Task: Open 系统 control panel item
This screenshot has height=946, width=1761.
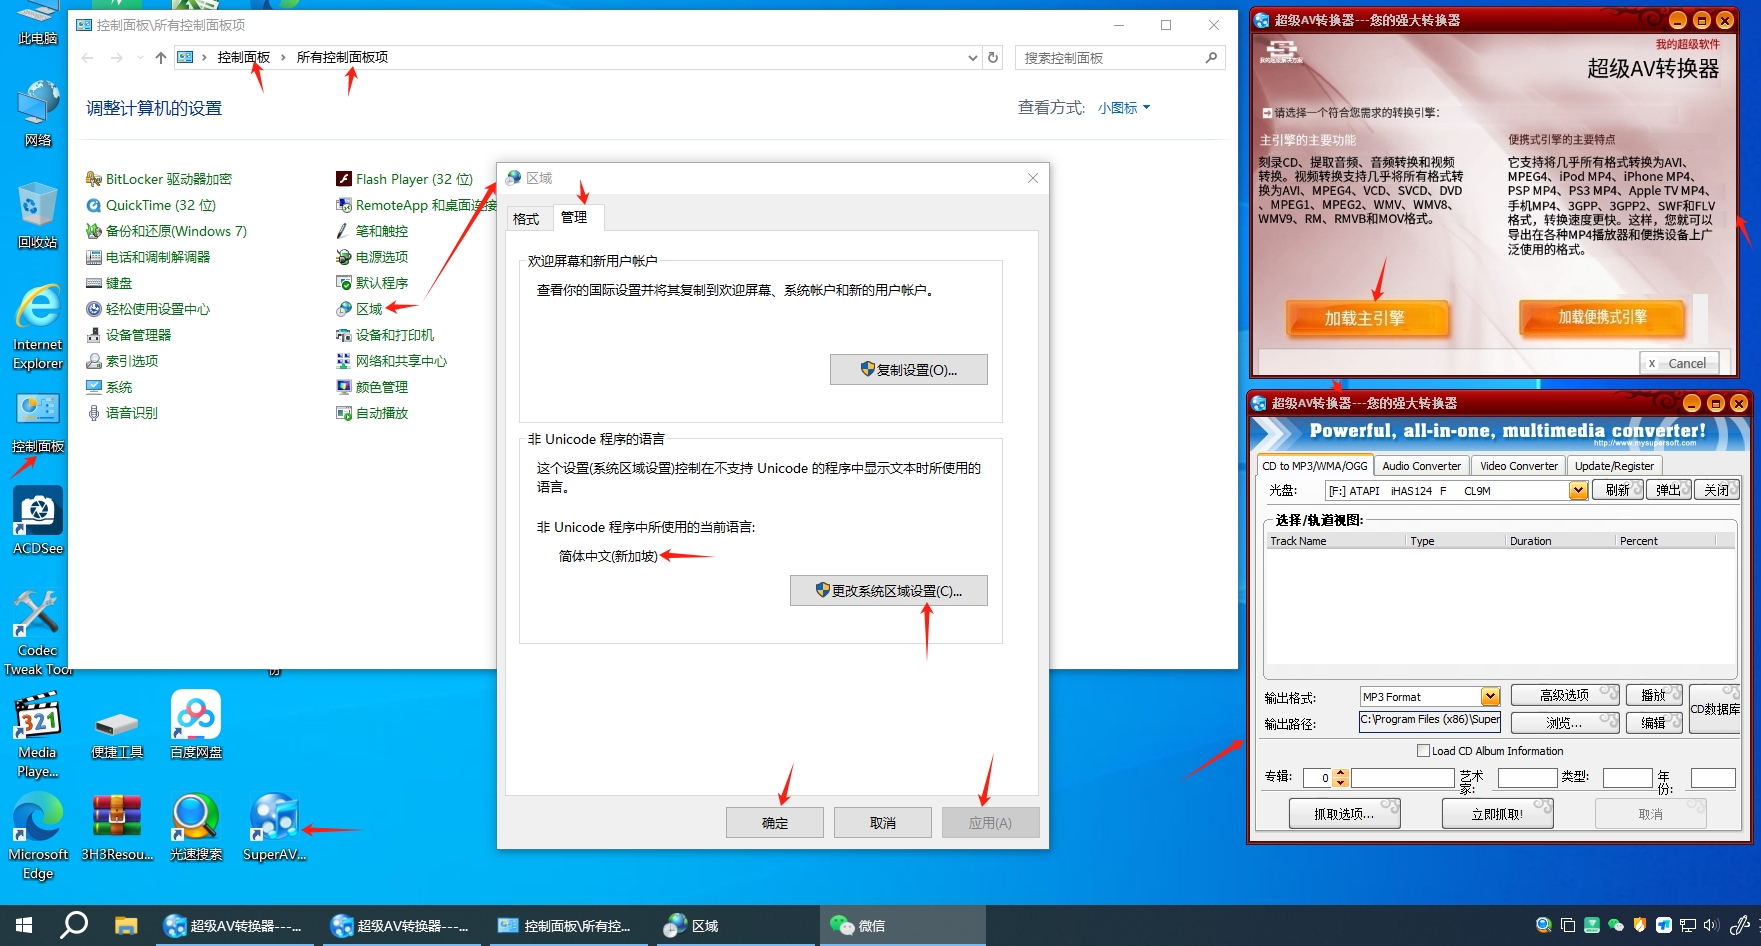Action: (109, 387)
